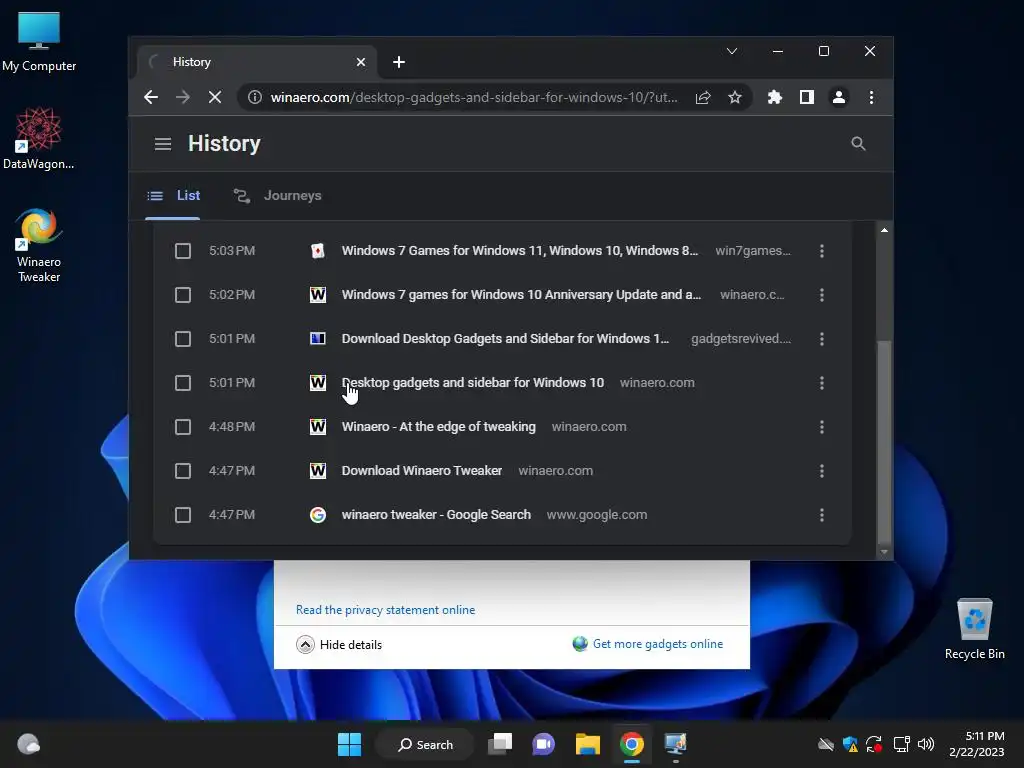Select Winaero Tweaker desktop shortcut
This screenshot has width=1024, height=768.
[39, 246]
